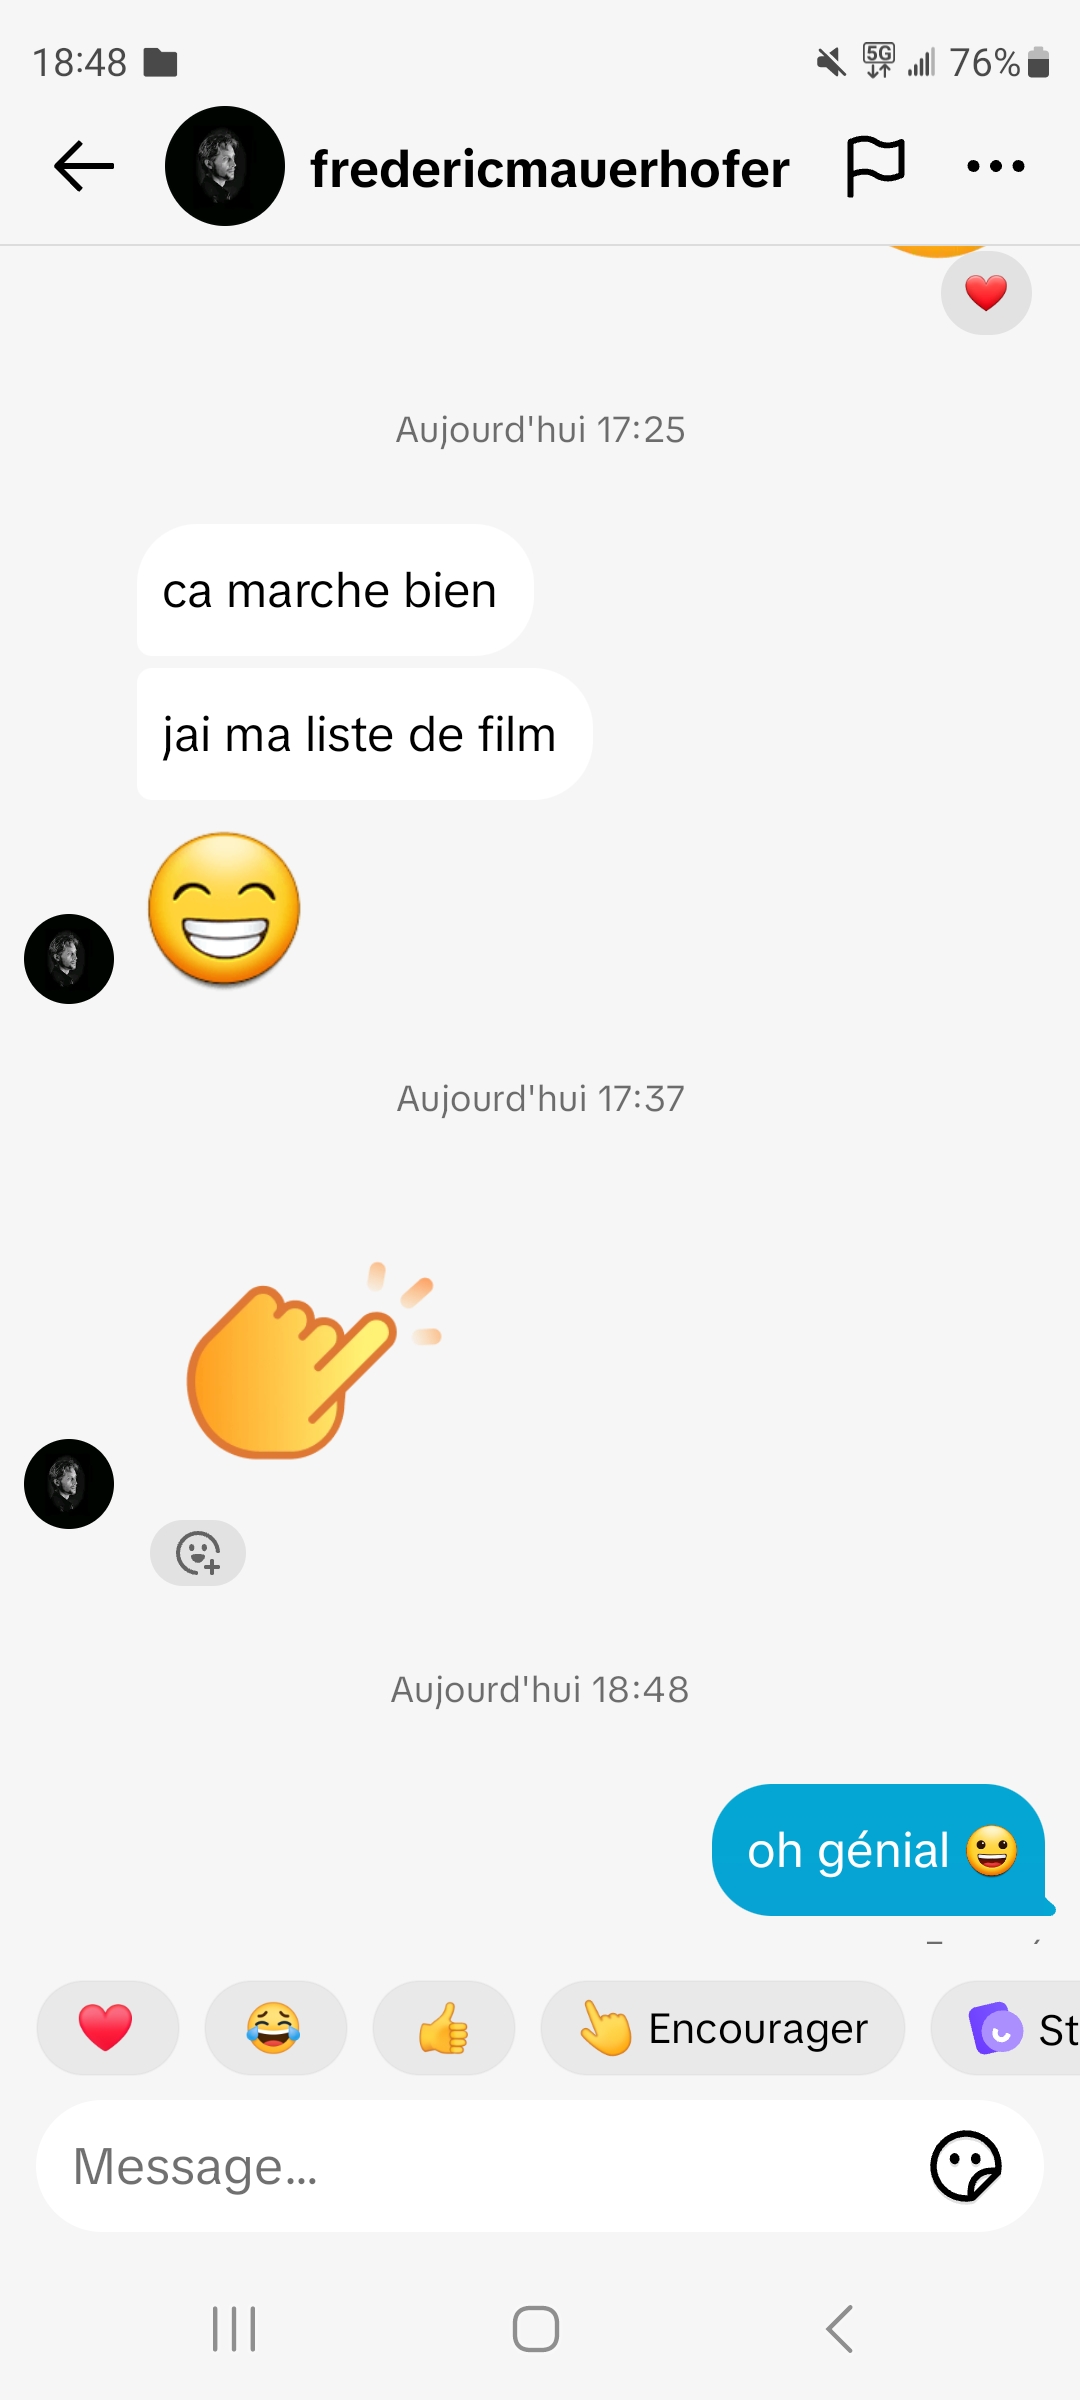The height and width of the screenshot is (2400, 1080).
Task: Open fredericmauerhofer's profile picture in header
Action: click(x=225, y=166)
